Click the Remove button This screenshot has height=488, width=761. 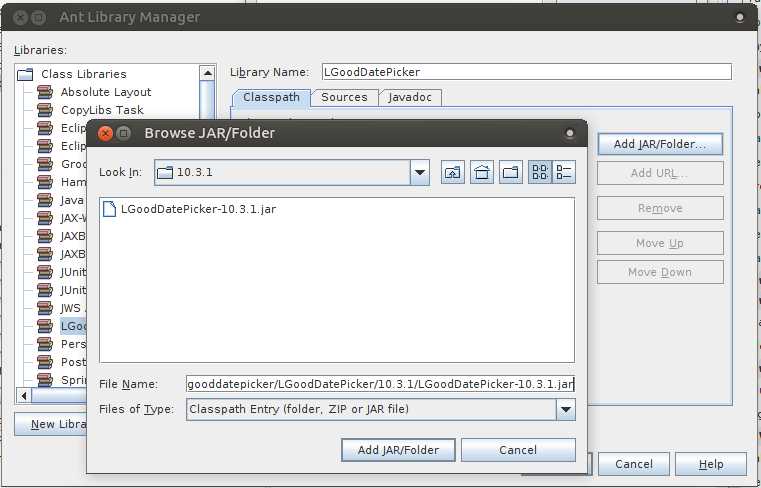click(660, 208)
